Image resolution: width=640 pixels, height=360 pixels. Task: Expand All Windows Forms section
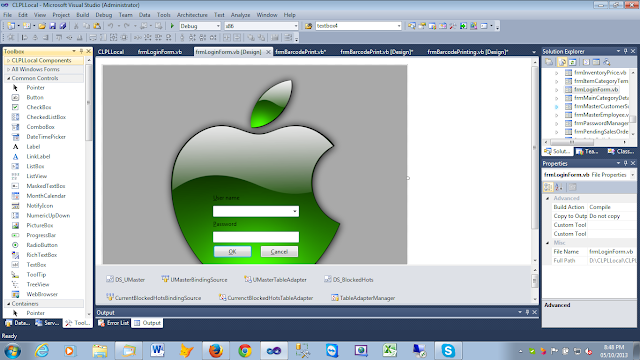tap(9, 69)
